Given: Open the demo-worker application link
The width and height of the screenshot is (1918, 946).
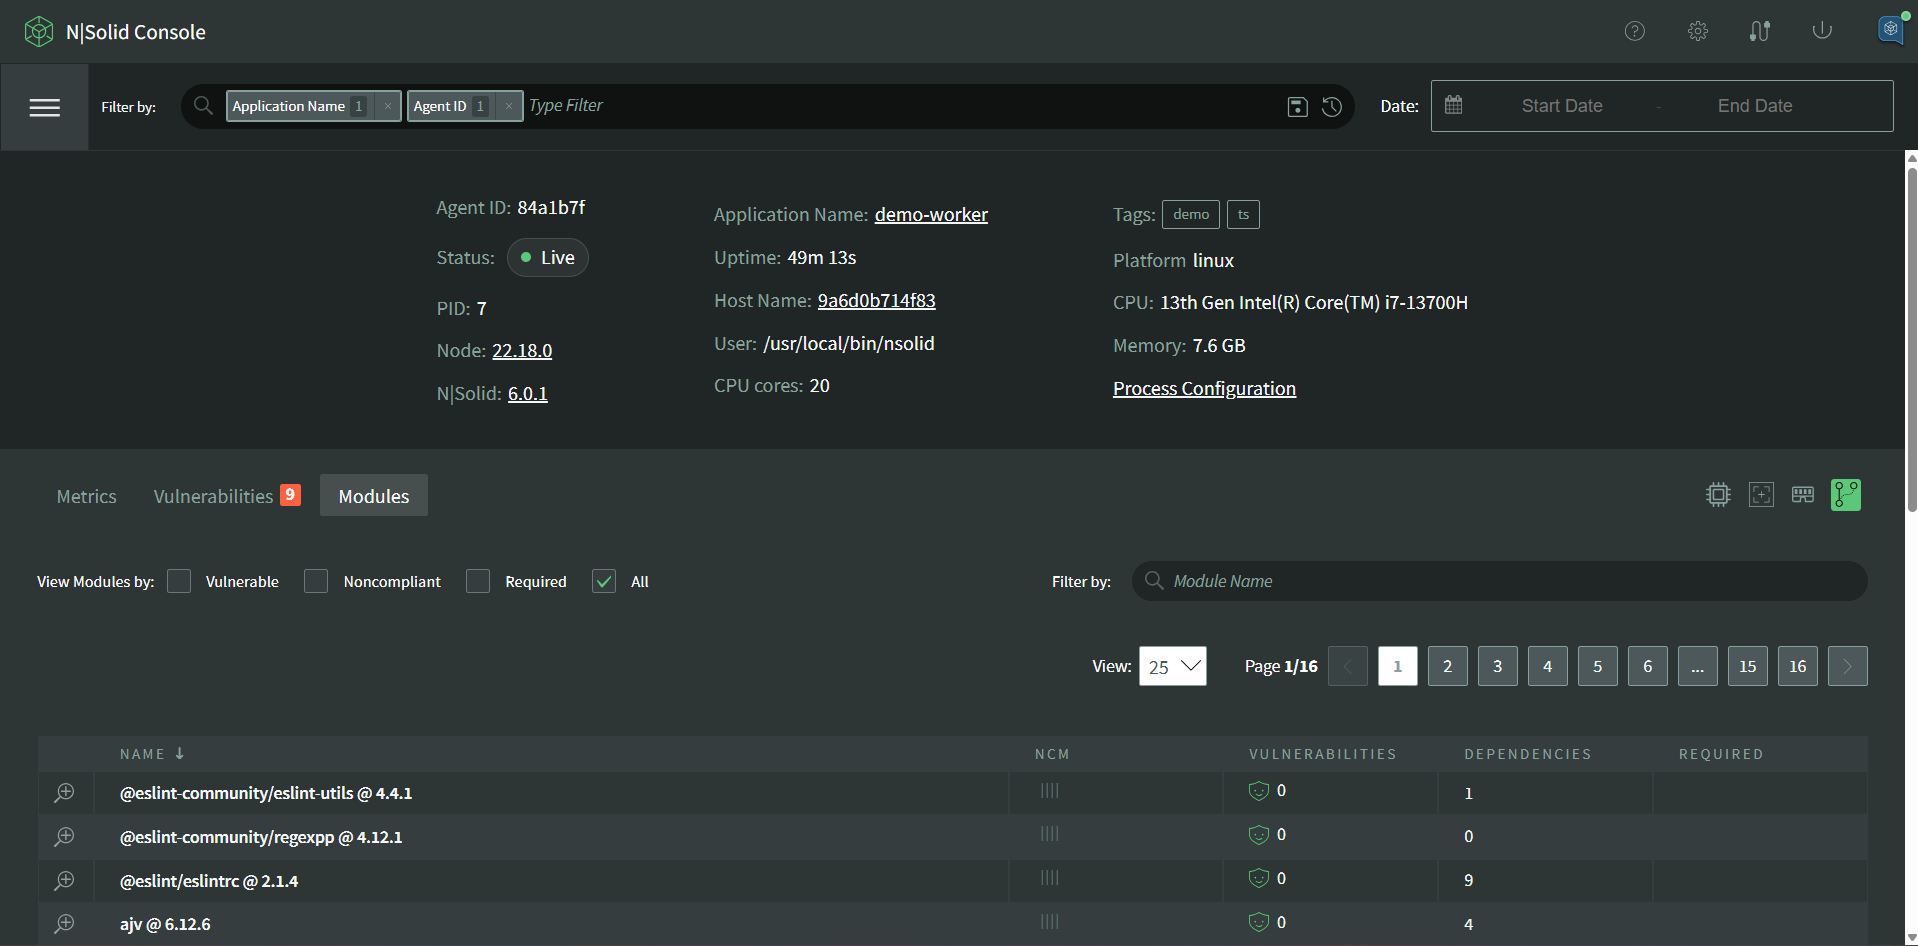Looking at the screenshot, I should 930,214.
